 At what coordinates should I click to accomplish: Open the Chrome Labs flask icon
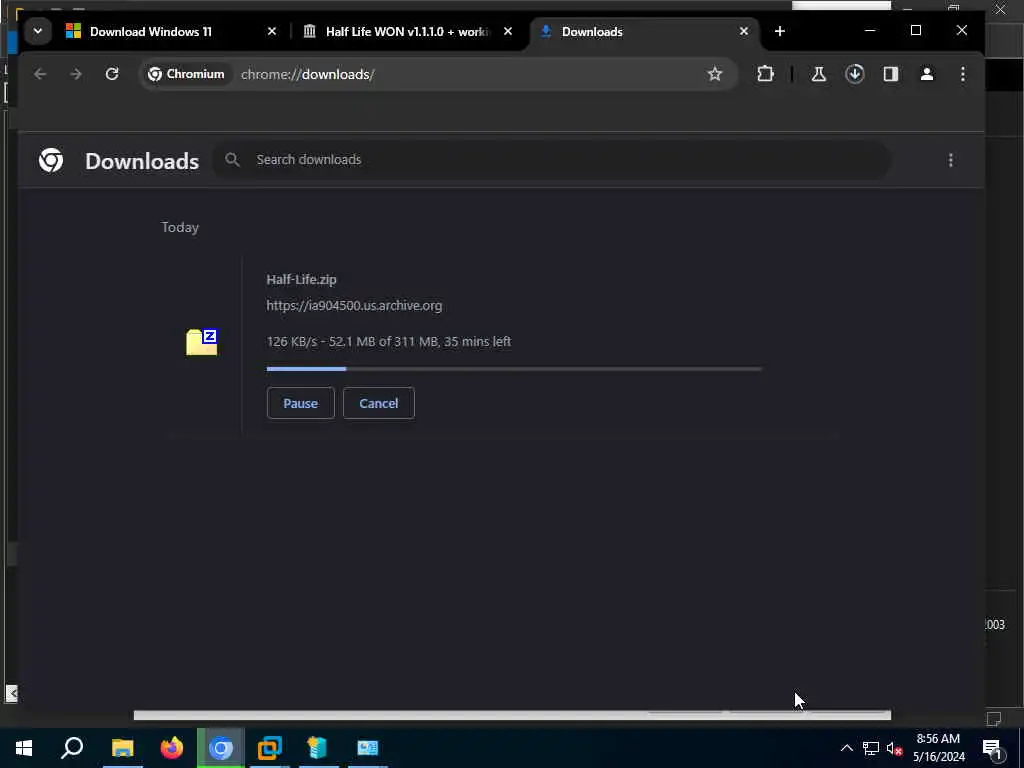[818, 74]
